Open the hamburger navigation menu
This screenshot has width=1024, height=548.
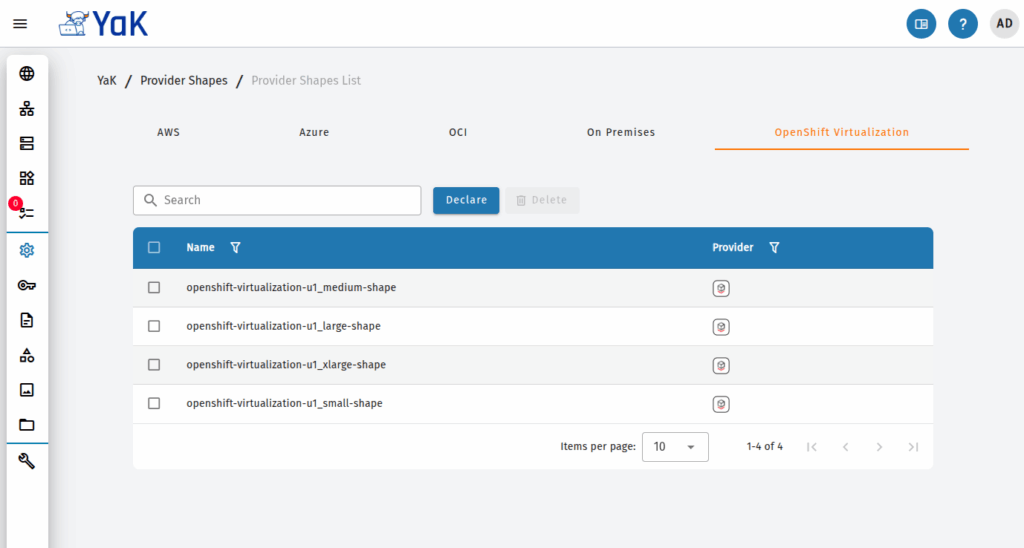[x=20, y=24]
